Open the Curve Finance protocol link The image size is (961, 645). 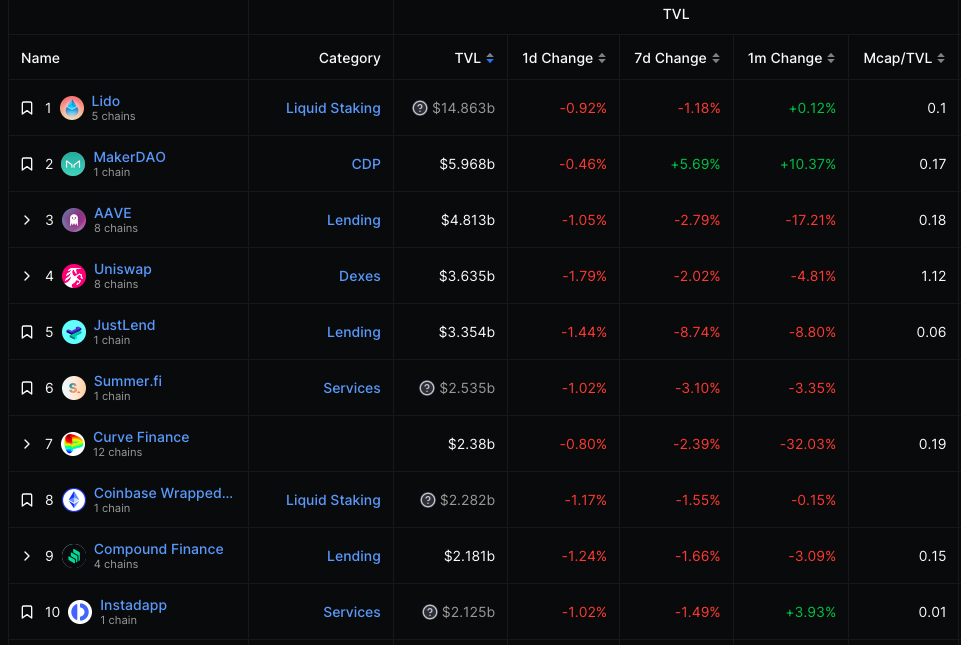[141, 437]
